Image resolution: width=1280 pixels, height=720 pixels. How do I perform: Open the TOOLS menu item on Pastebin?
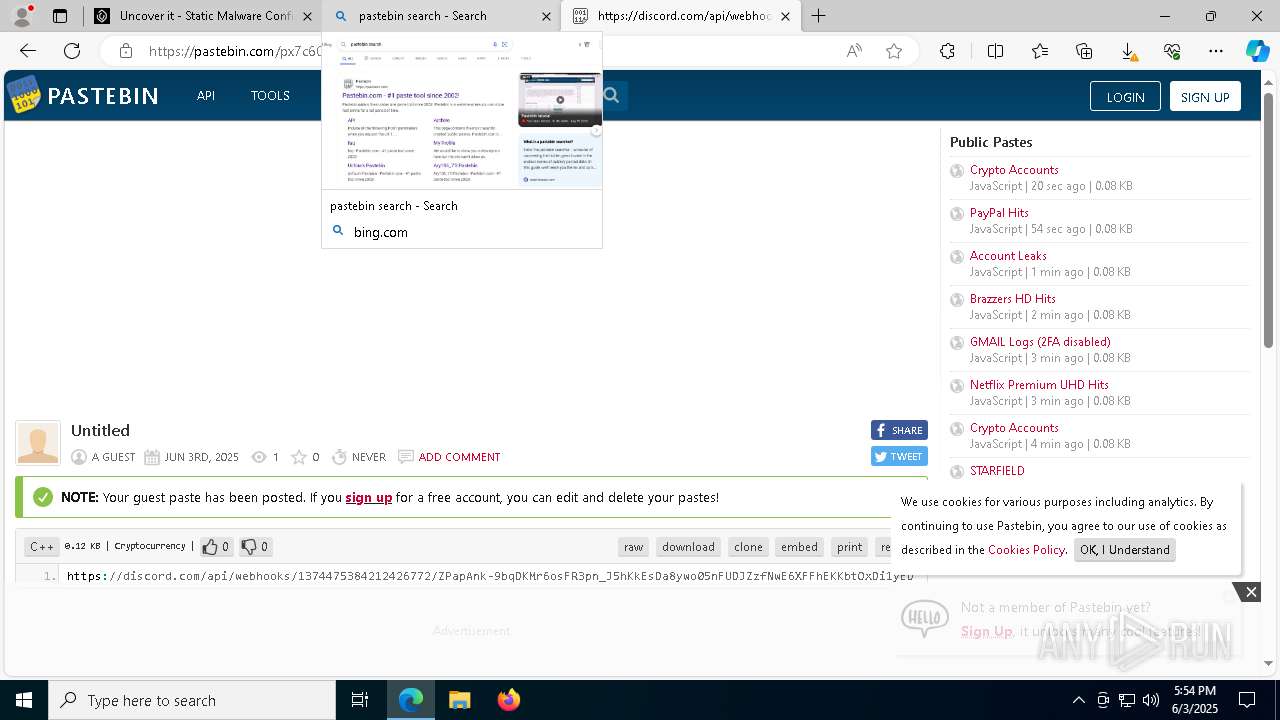[x=270, y=95]
